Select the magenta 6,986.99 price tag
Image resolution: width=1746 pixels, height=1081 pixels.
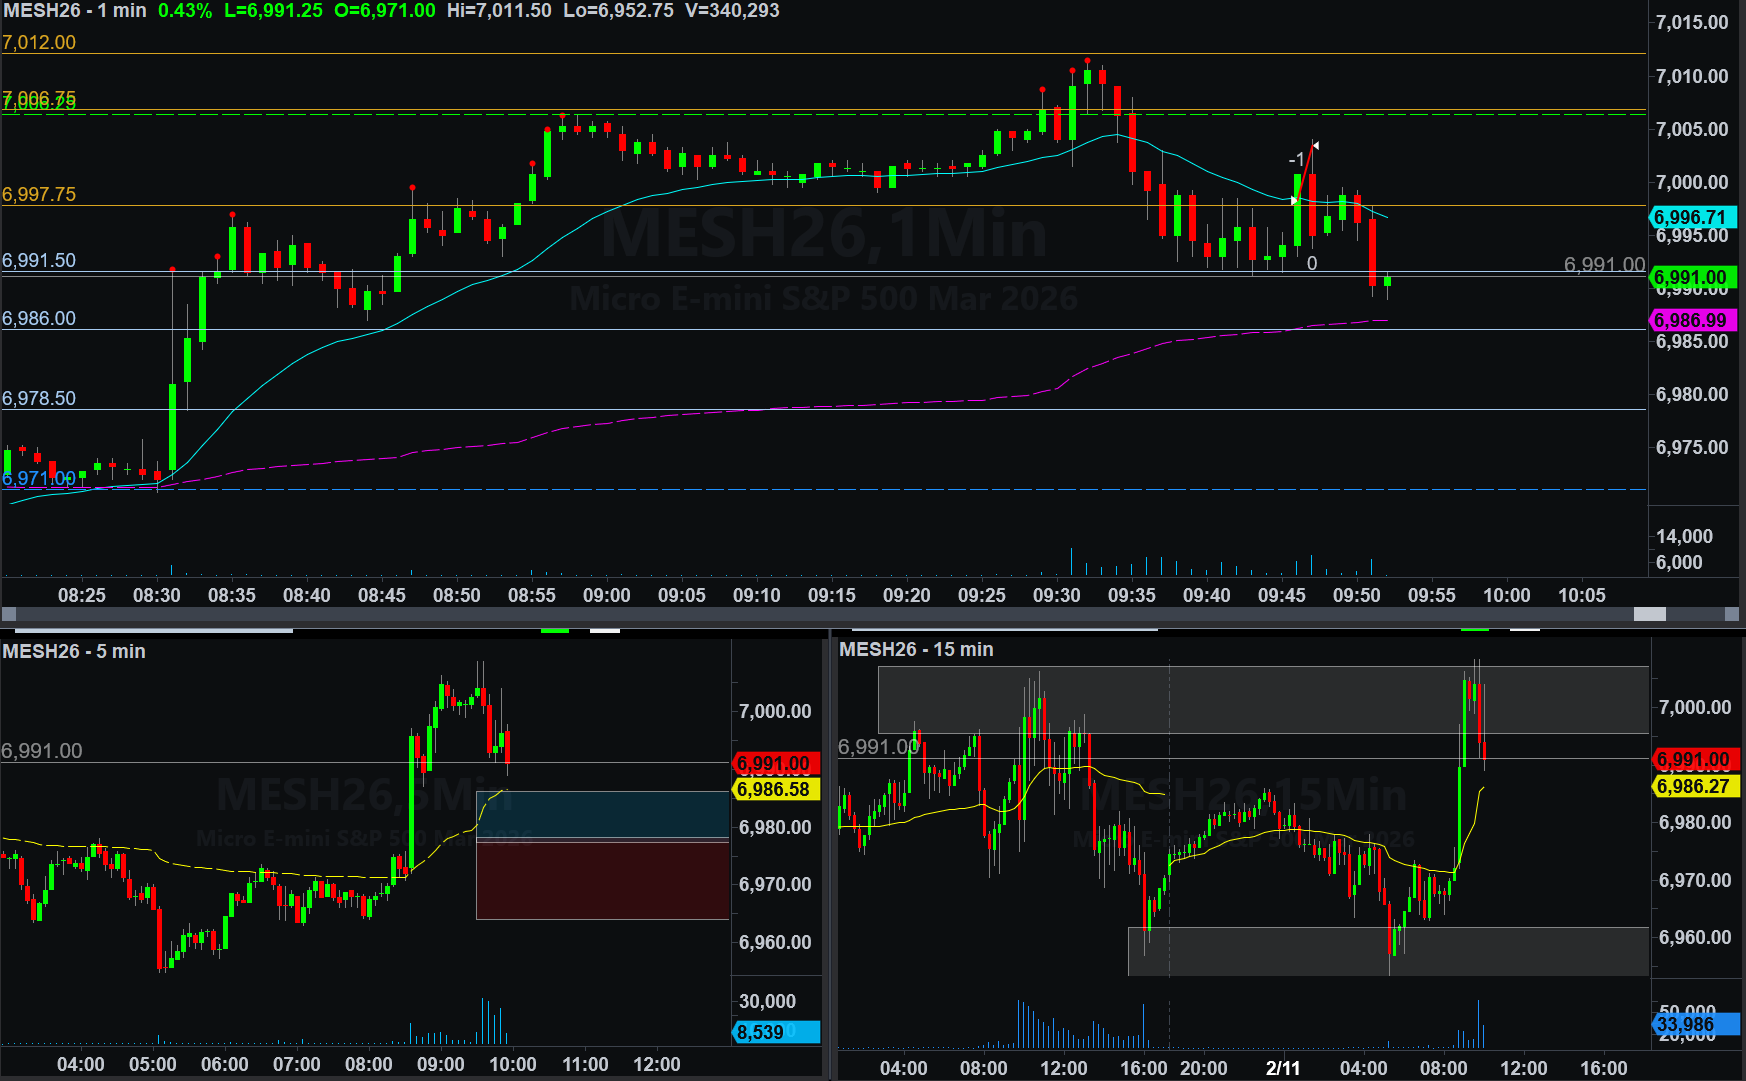pyautogui.click(x=1691, y=320)
